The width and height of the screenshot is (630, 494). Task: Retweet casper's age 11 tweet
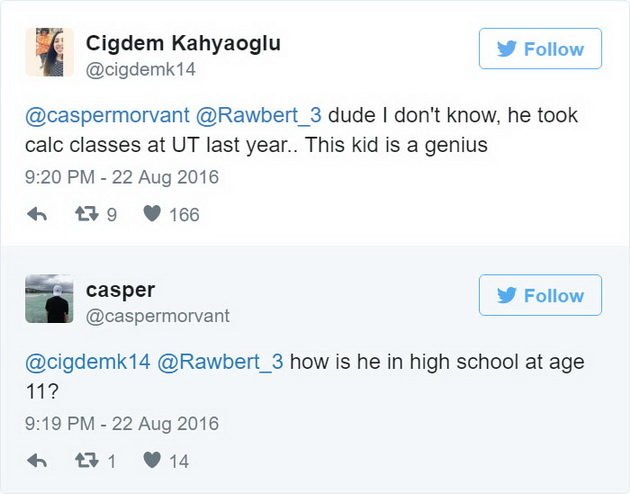pos(87,460)
